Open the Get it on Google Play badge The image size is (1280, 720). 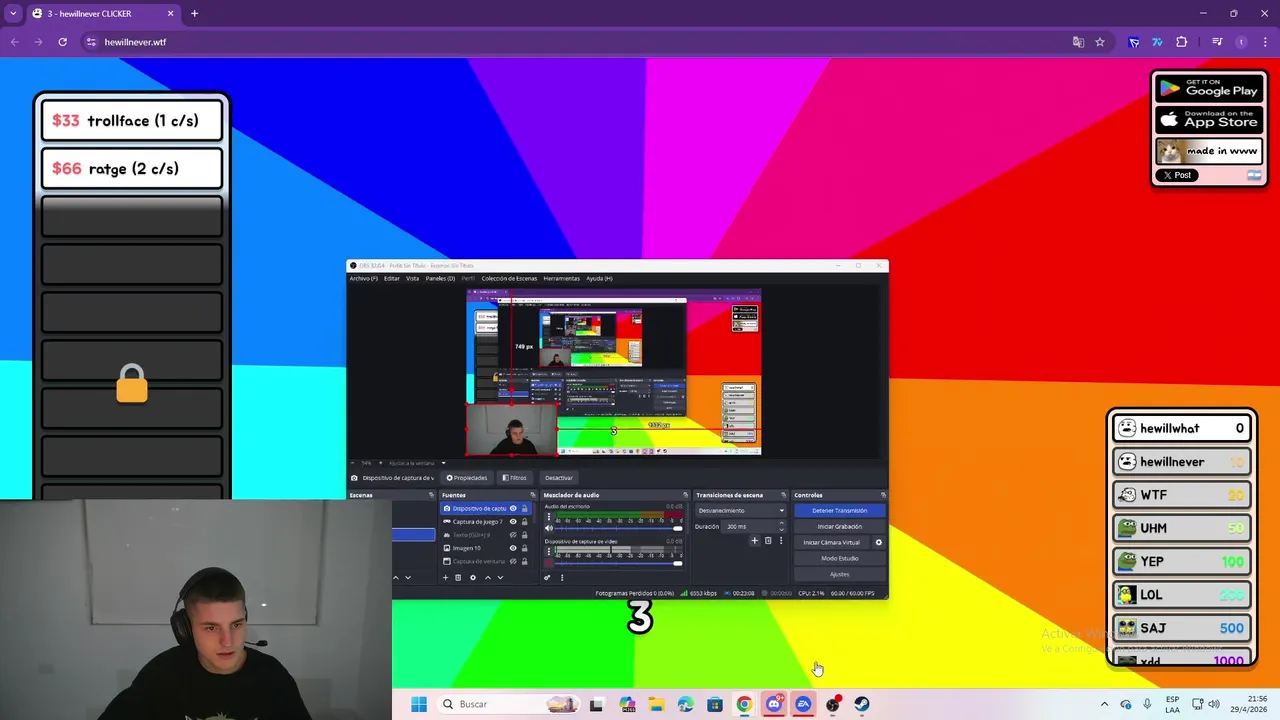tap(1208, 88)
